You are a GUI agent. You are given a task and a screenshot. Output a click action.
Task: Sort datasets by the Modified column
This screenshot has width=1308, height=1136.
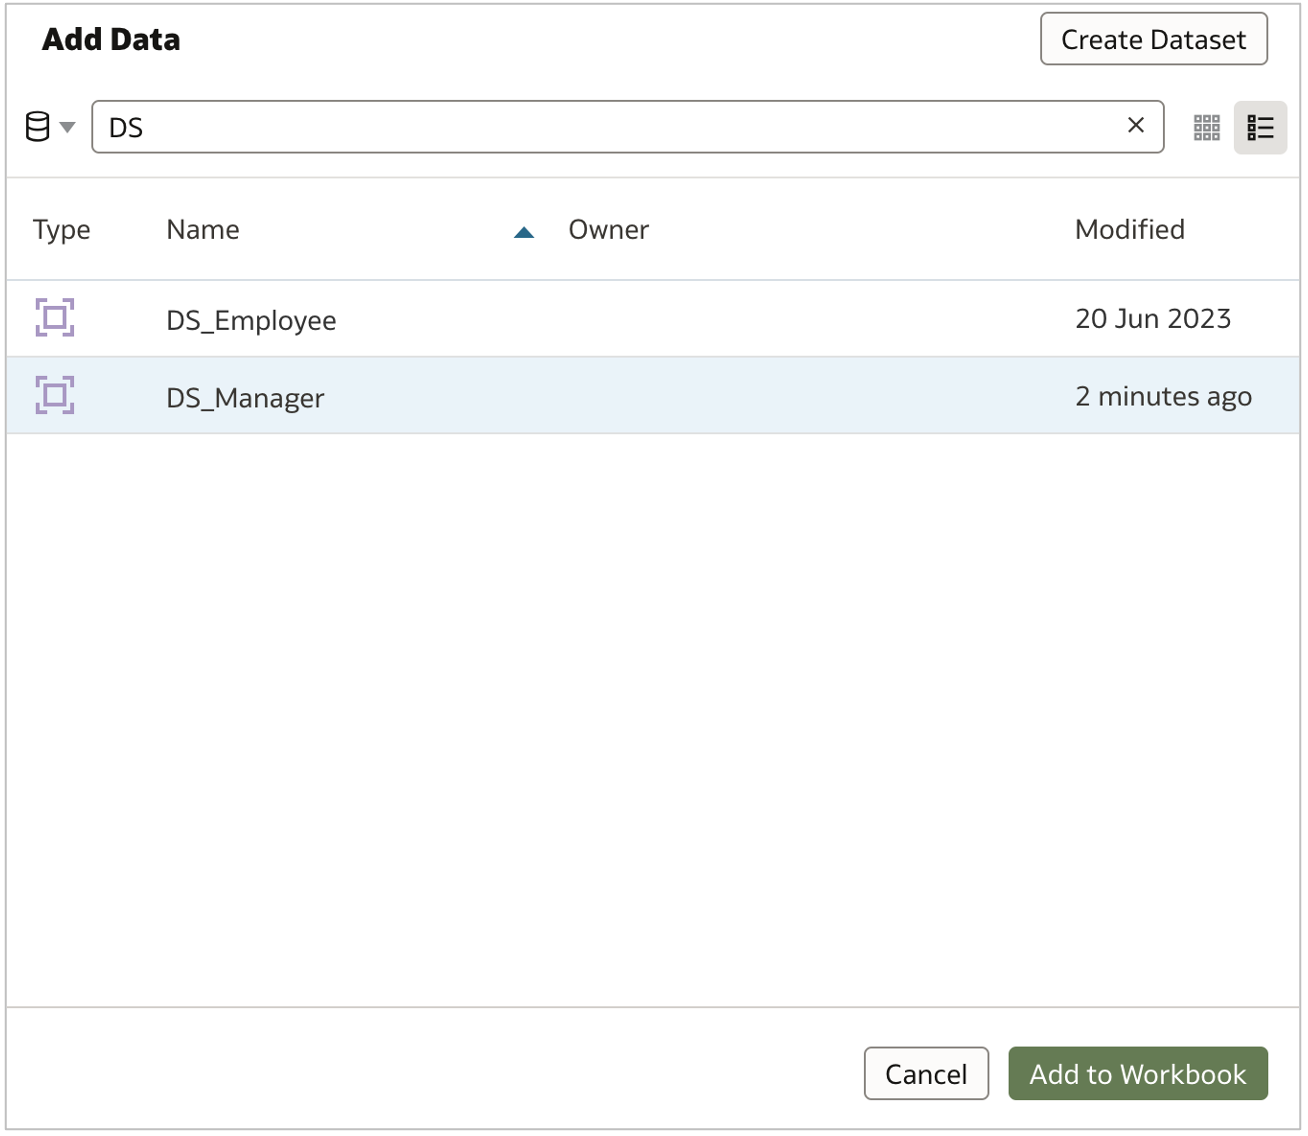click(x=1129, y=229)
